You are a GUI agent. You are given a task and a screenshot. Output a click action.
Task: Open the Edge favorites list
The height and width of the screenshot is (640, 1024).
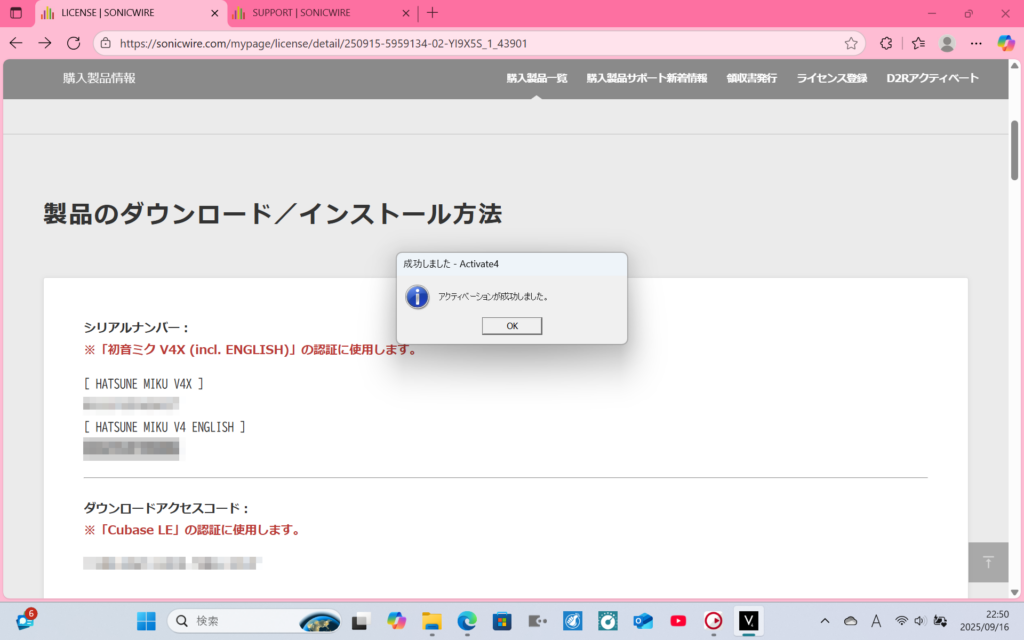(918, 44)
